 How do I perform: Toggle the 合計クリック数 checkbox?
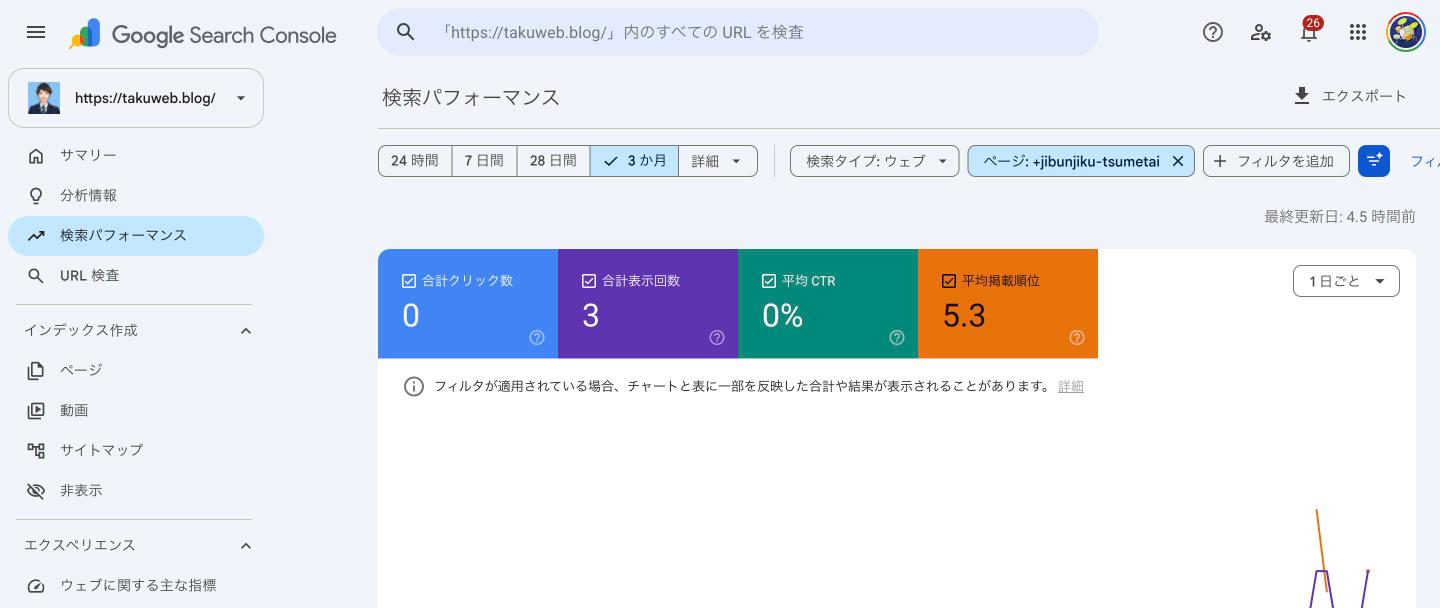click(x=409, y=281)
